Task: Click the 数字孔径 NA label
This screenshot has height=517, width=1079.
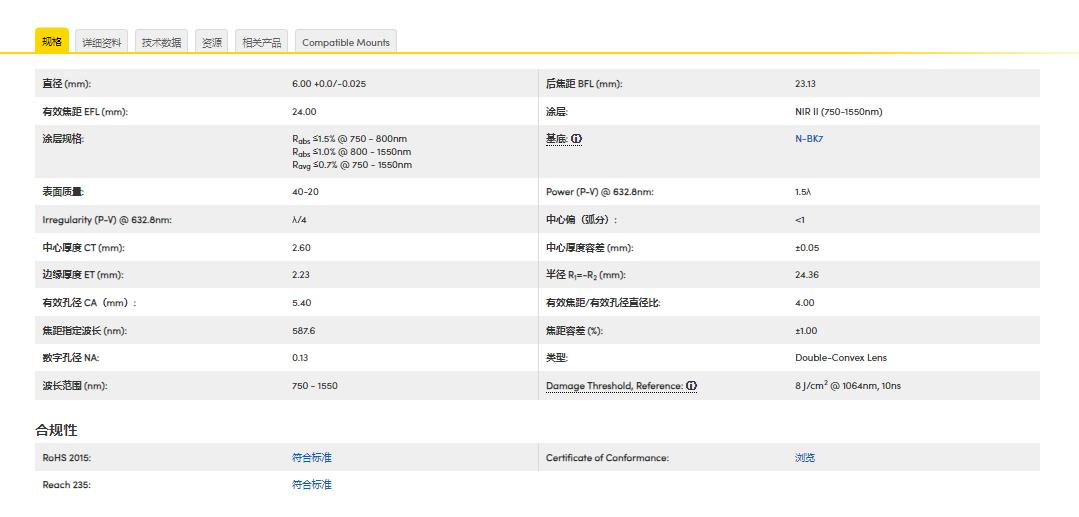Action: coord(71,358)
